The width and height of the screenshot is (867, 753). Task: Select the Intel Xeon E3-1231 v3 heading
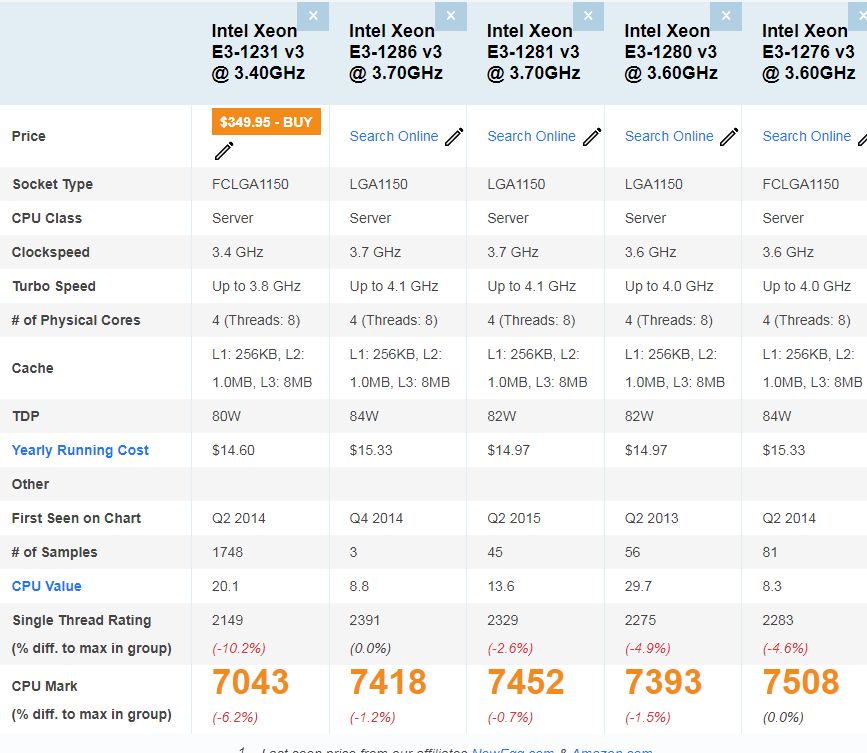click(x=258, y=52)
